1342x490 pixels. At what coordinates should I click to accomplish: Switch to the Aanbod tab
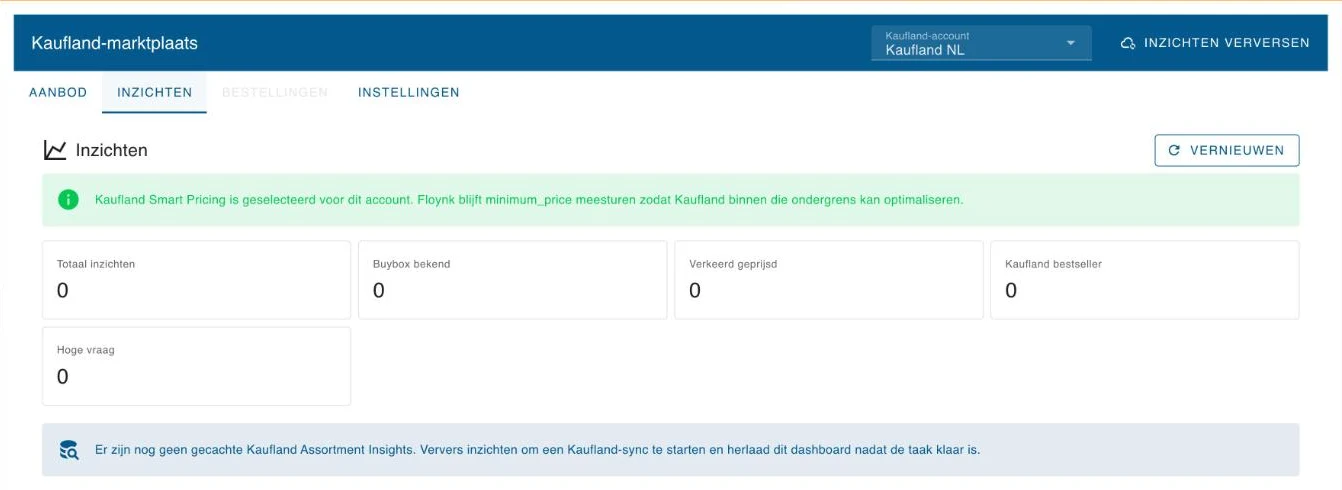pyautogui.click(x=58, y=92)
